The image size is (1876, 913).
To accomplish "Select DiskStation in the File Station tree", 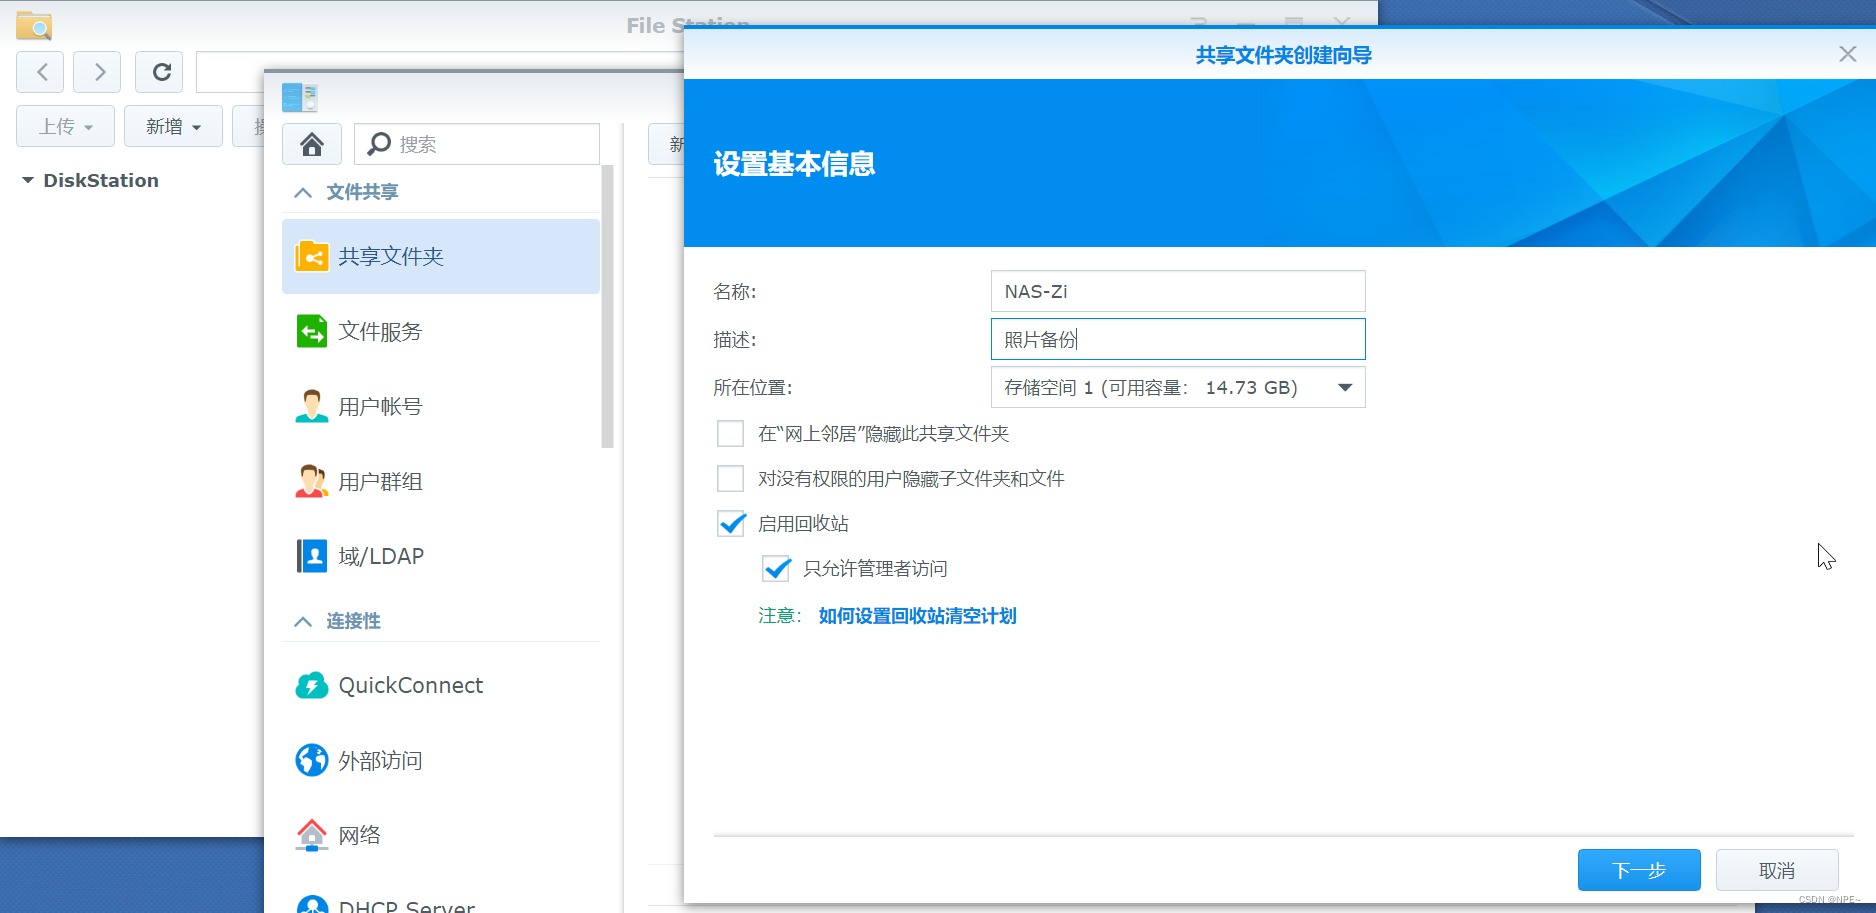I will click(x=101, y=180).
